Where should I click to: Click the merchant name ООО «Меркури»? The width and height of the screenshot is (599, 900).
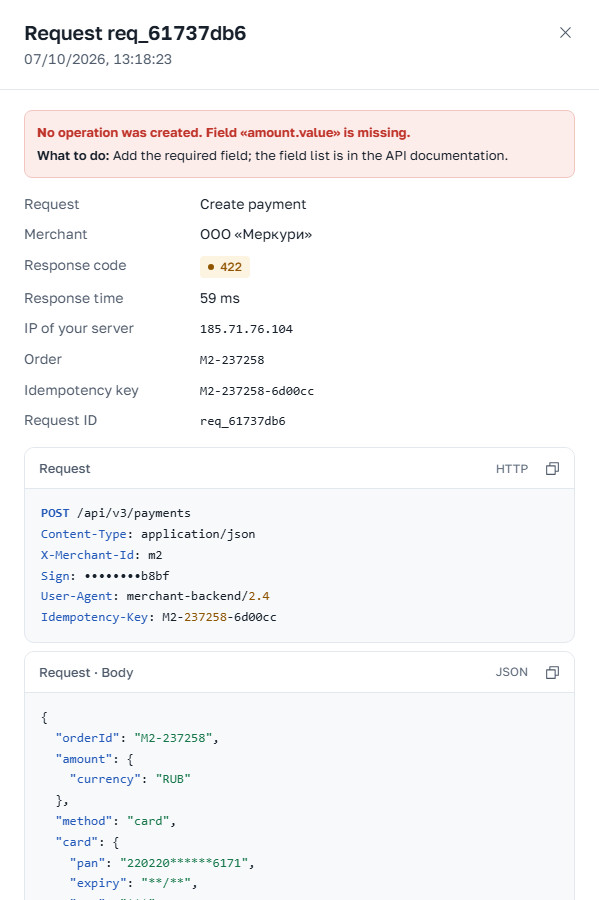point(256,234)
